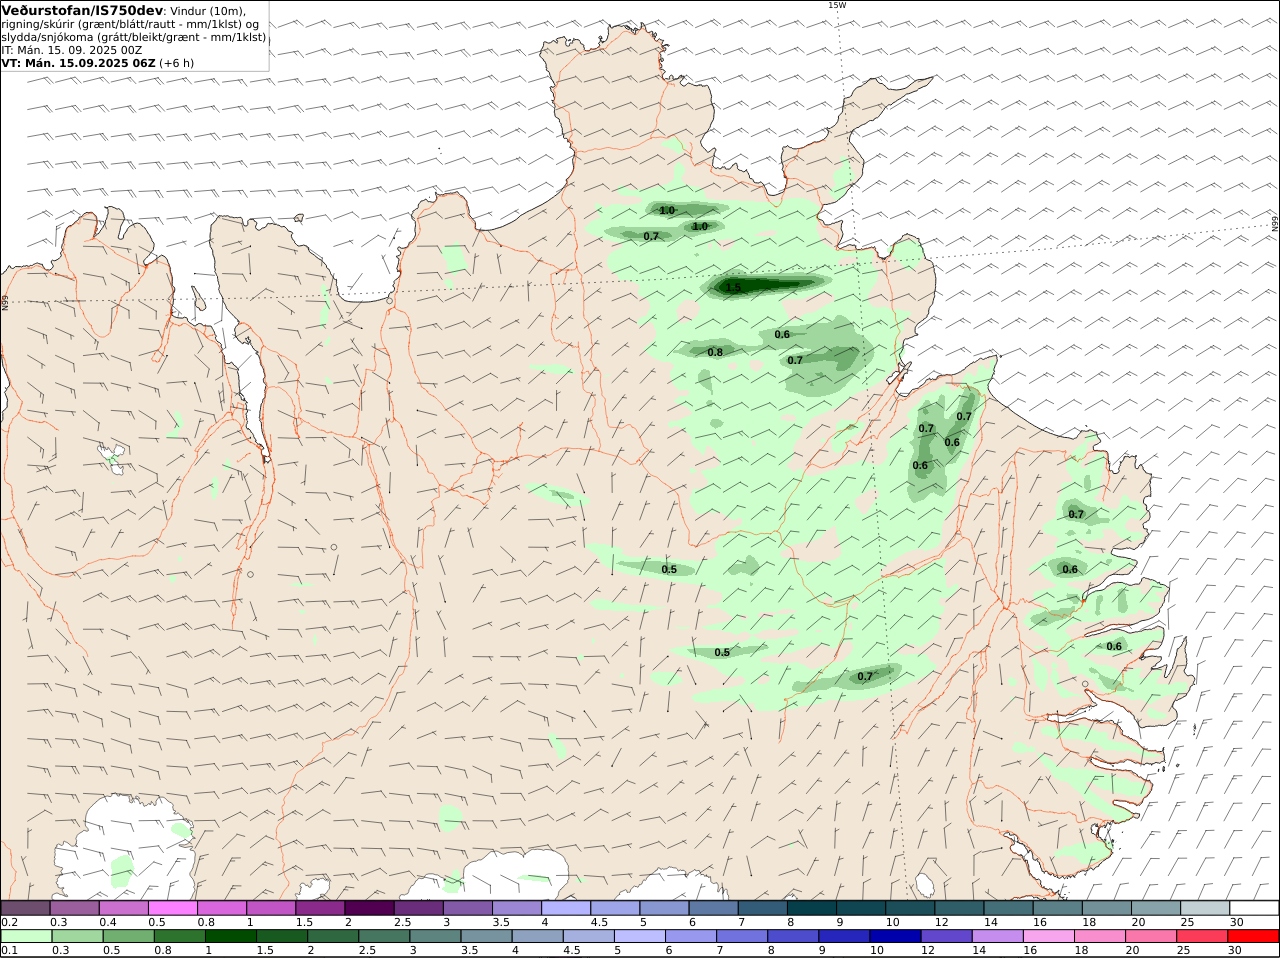Click the '1.5' precipitation label on map
The image size is (1280, 958).
pyautogui.click(x=733, y=288)
